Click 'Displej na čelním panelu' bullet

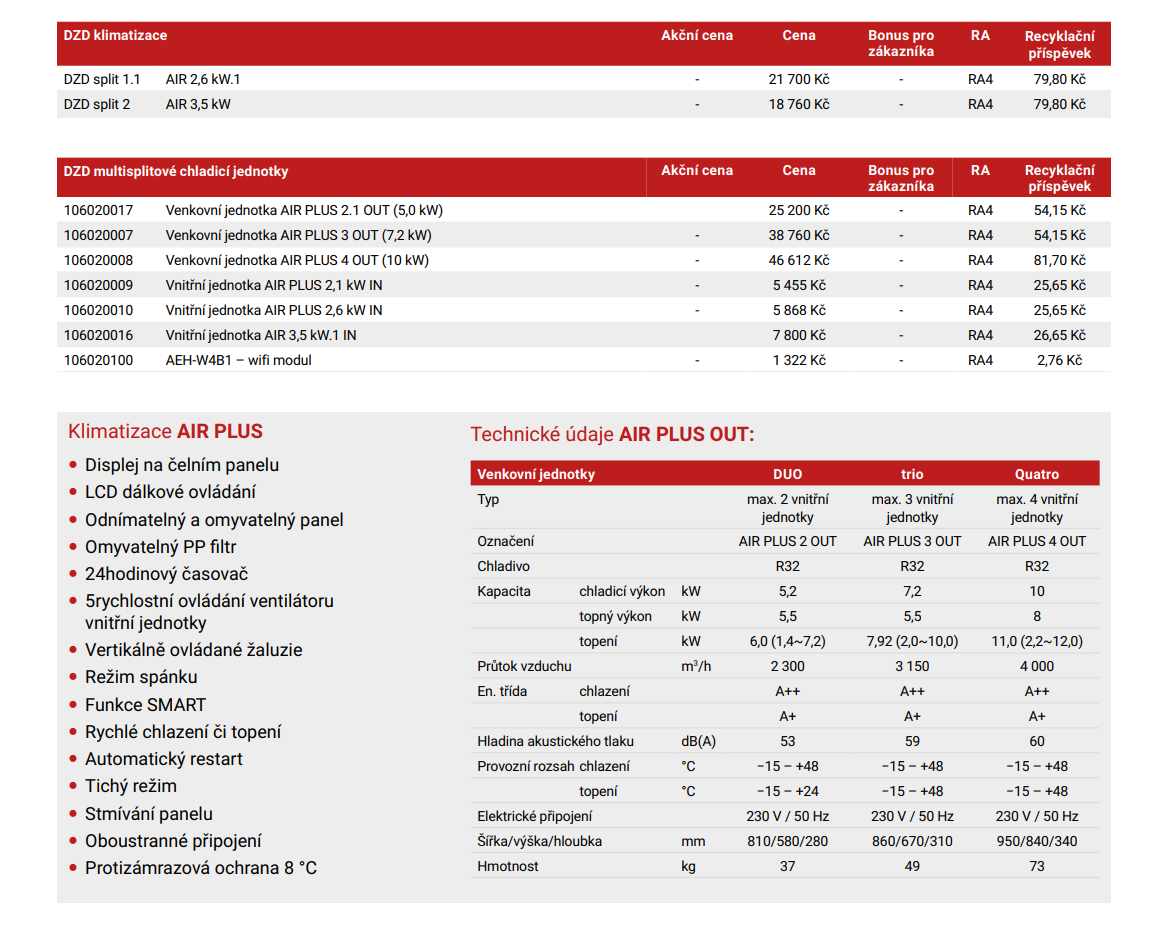pyautogui.click(x=181, y=465)
